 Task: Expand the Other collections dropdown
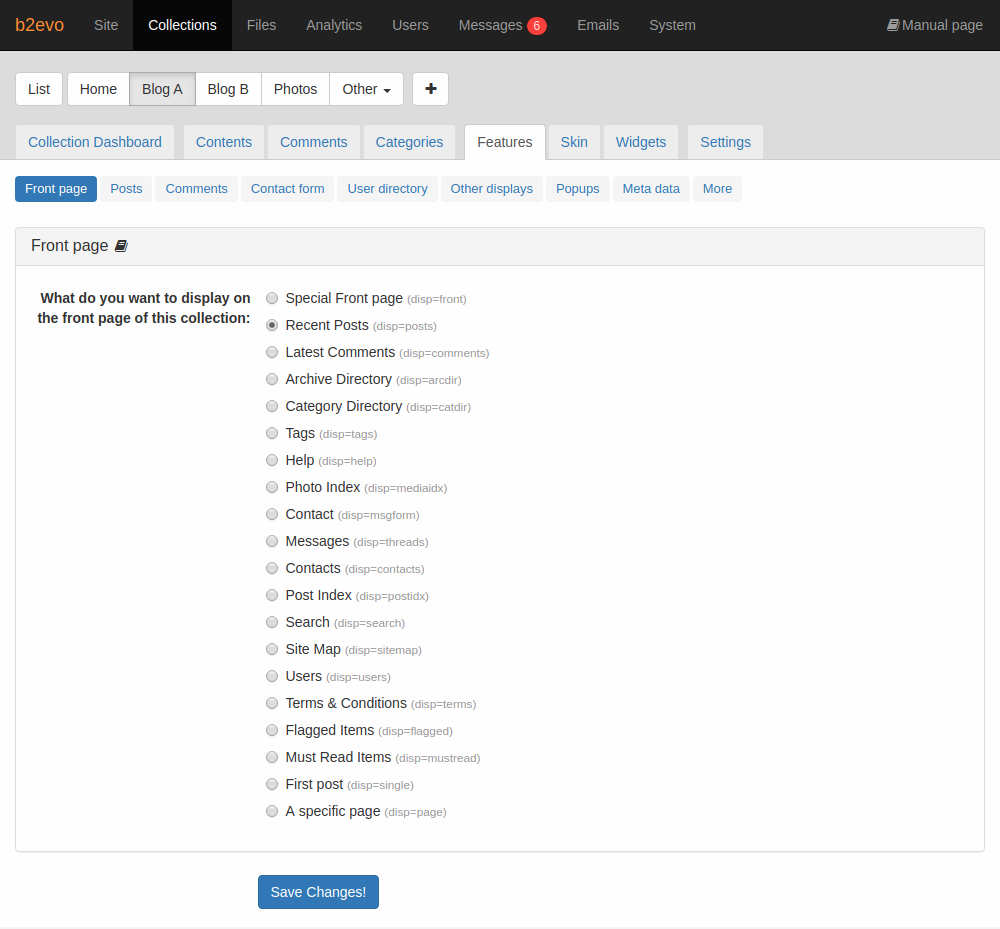click(366, 89)
